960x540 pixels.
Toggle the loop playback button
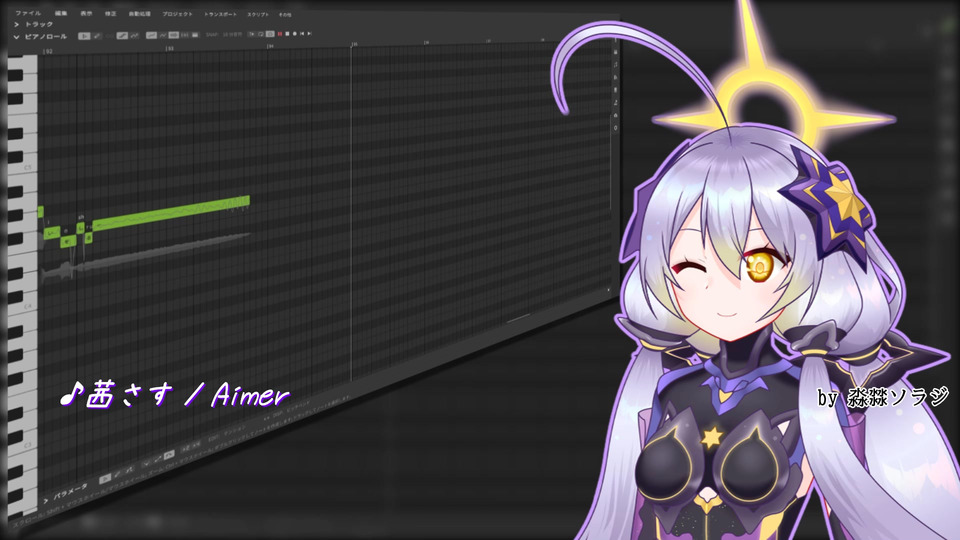[261, 34]
